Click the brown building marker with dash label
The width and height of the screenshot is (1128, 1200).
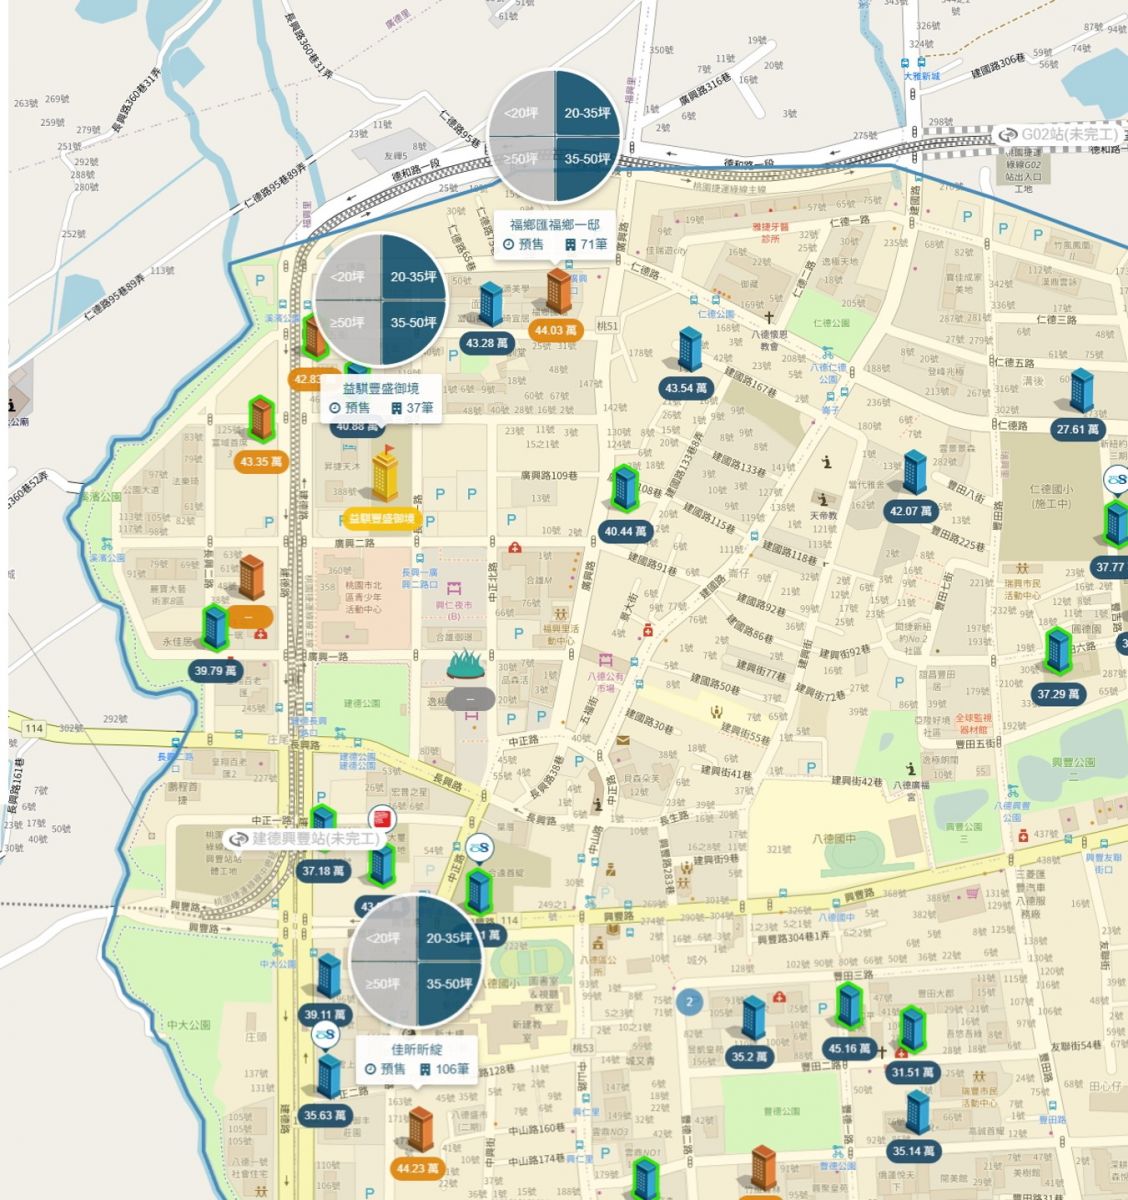(250, 579)
